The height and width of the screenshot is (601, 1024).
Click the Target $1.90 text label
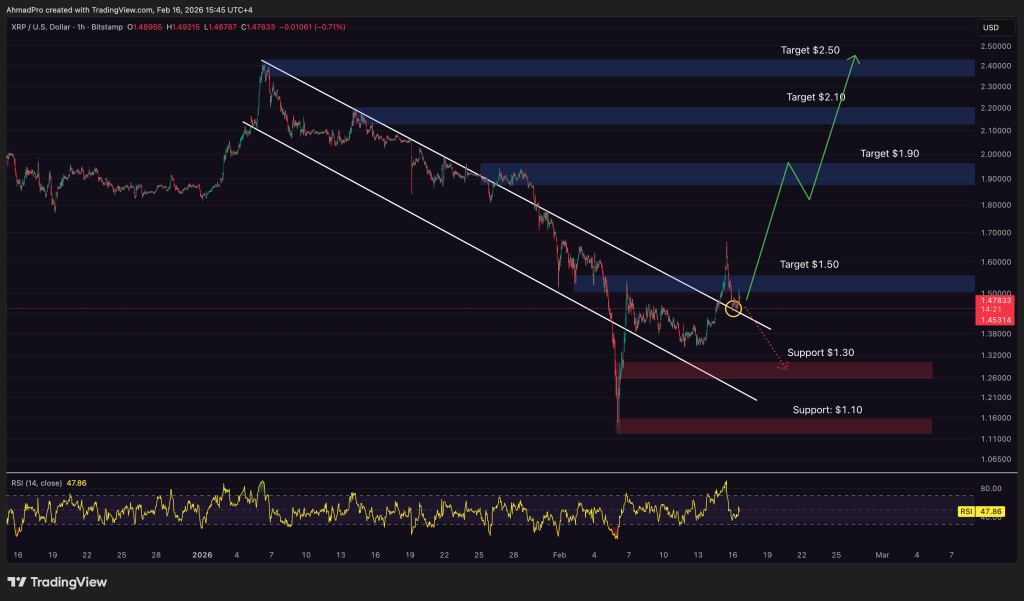[889, 154]
